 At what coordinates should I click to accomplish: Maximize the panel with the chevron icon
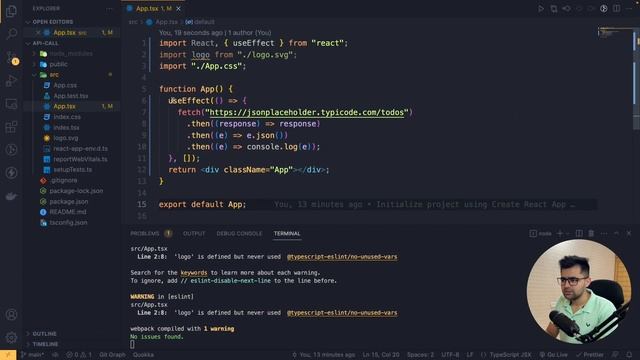616,233
